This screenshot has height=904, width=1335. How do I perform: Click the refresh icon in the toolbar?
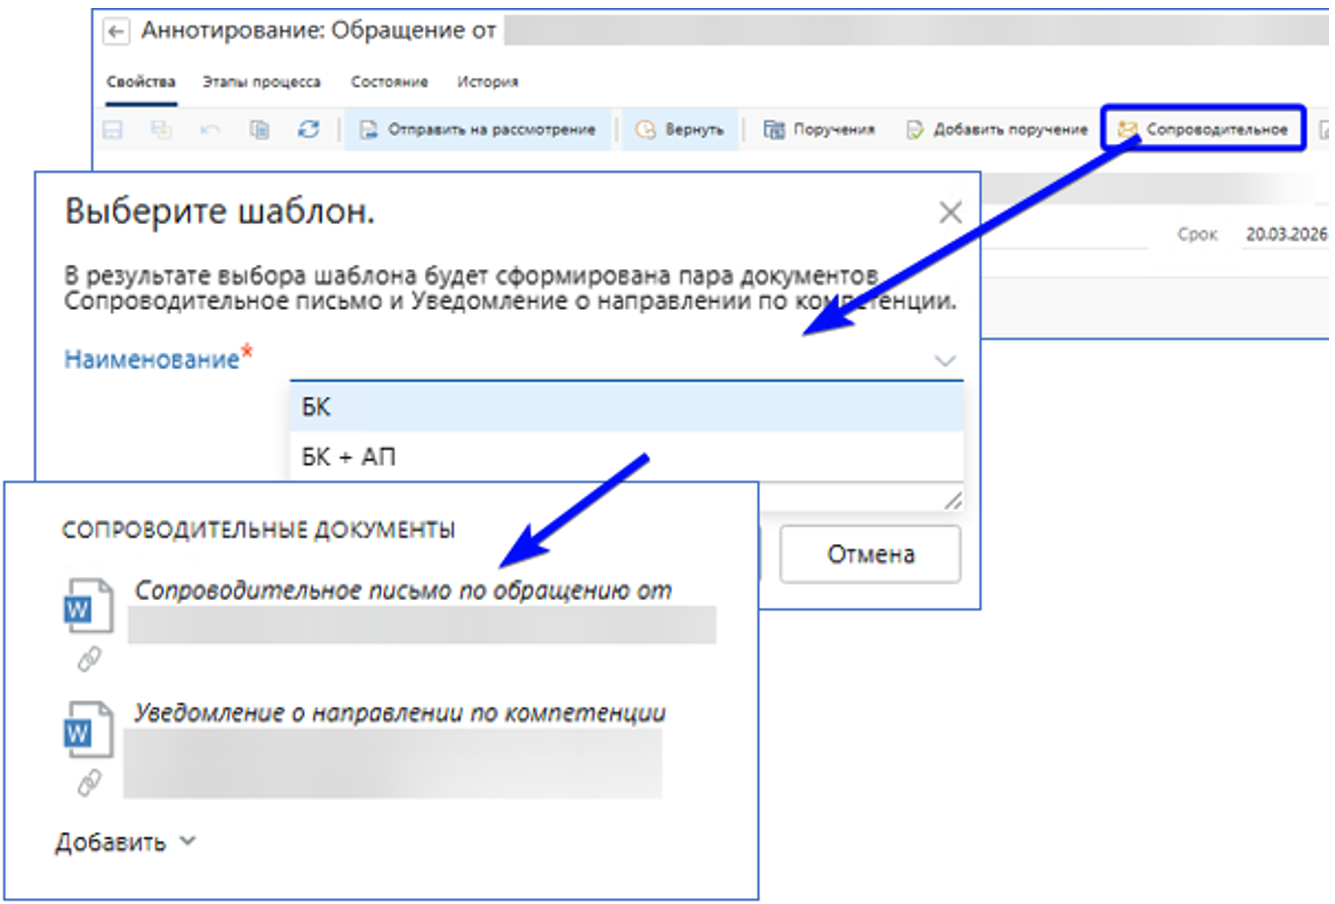308,130
